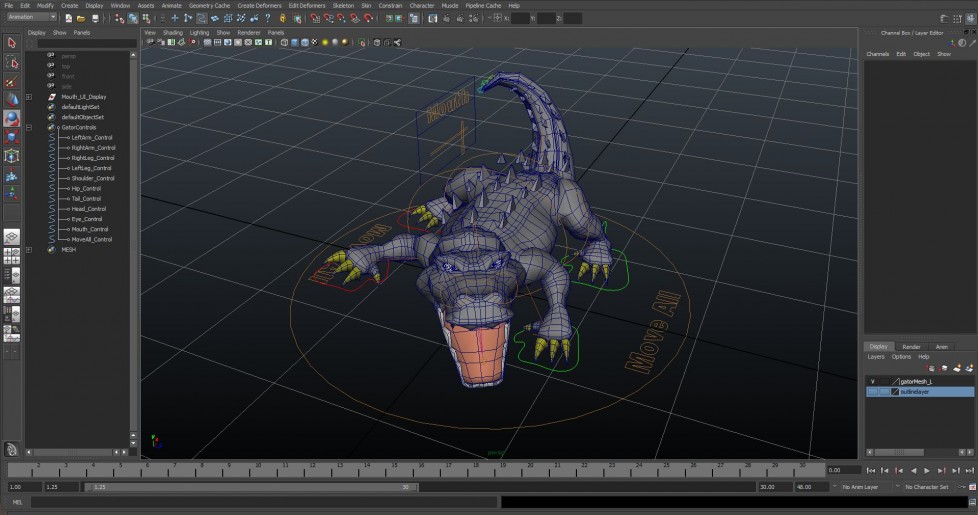The height and width of the screenshot is (515, 978).
Task: Jump to start of playback range
Action: (871, 470)
